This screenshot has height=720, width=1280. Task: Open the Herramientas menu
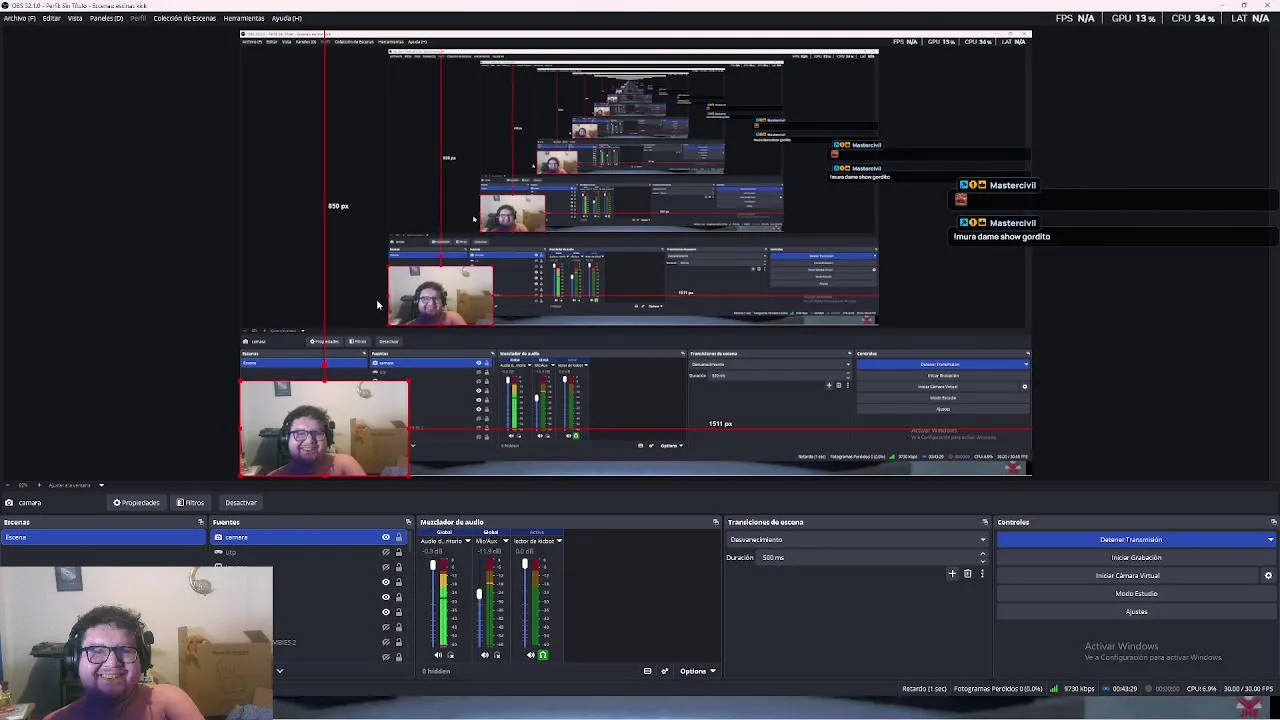(x=244, y=18)
